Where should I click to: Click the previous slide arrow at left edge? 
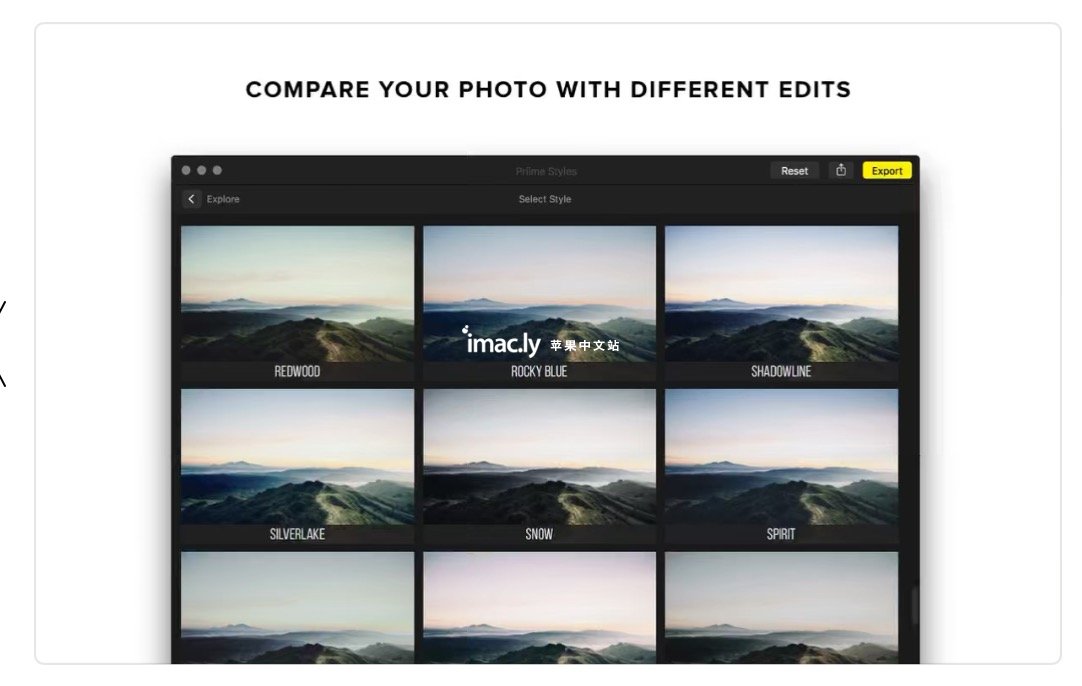point(3,343)
